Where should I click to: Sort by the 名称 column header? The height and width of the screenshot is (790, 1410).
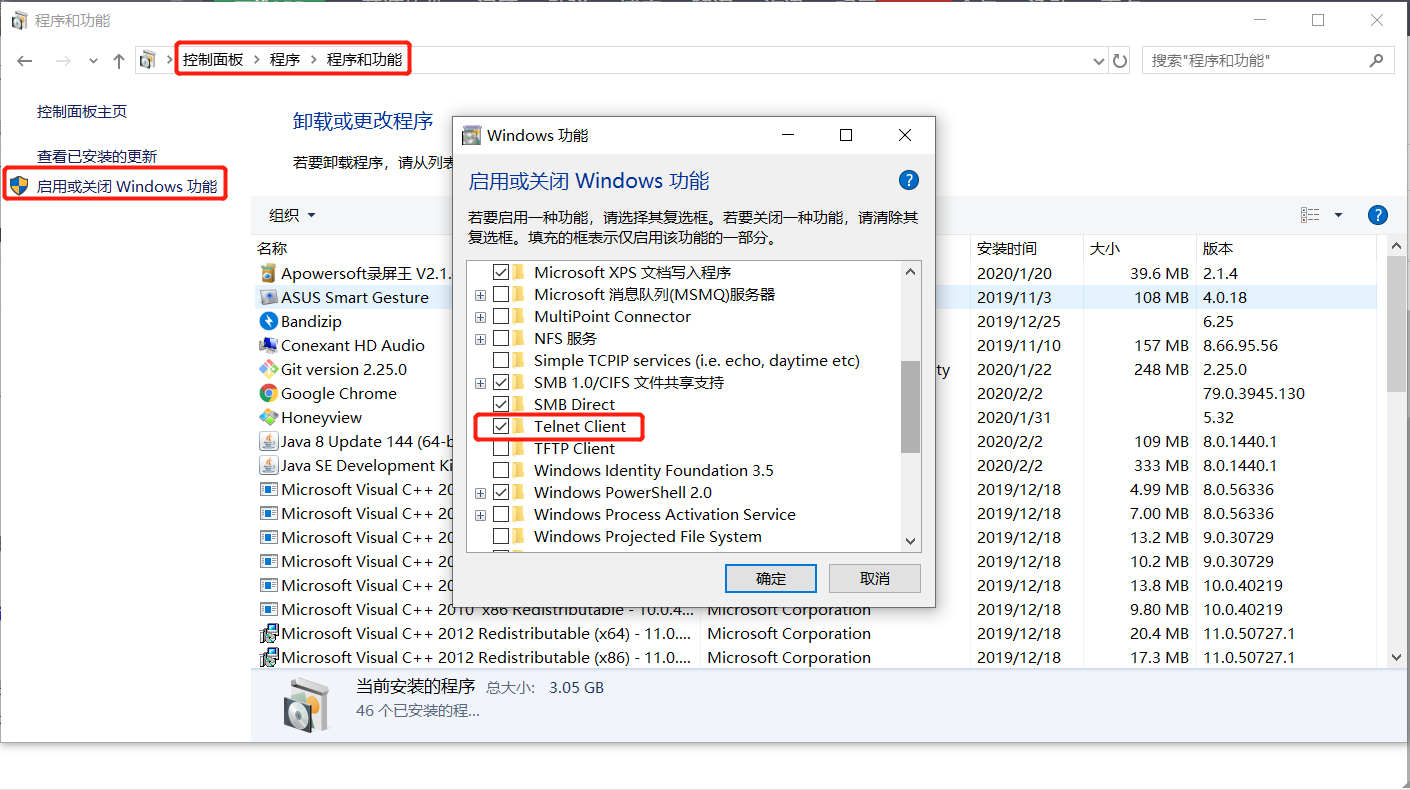(x=272, y=248)
